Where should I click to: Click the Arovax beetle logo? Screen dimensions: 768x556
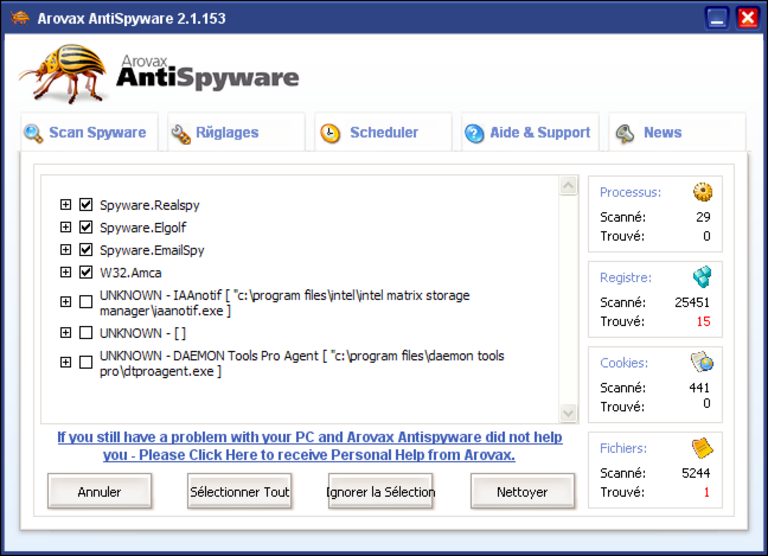(x=64, y=73)
